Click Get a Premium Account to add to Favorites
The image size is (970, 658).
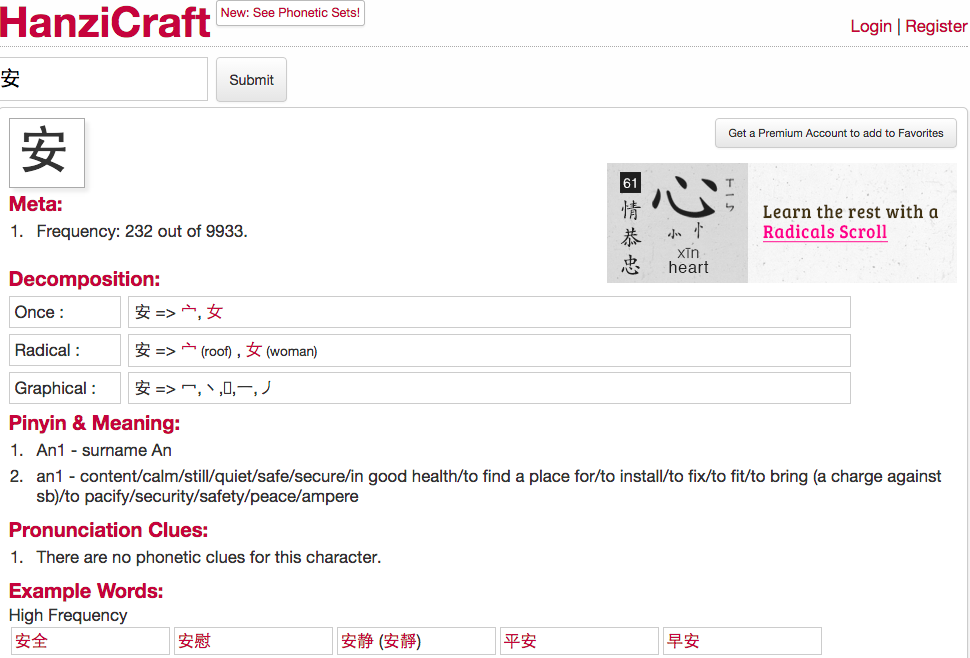pos(835,133)
